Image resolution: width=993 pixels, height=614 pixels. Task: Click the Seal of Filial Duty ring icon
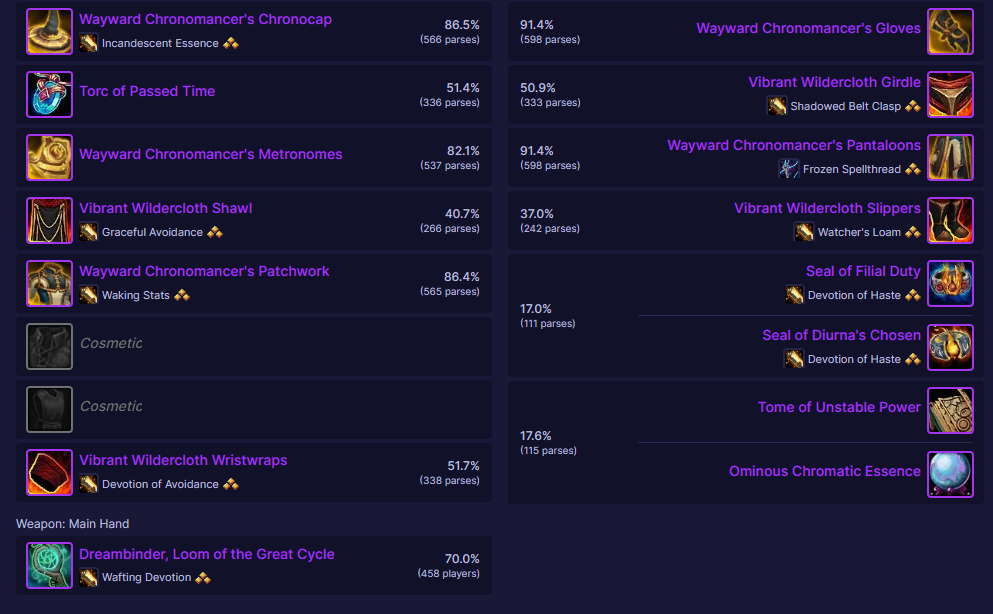pyautogui.click(x=950, y=283)
